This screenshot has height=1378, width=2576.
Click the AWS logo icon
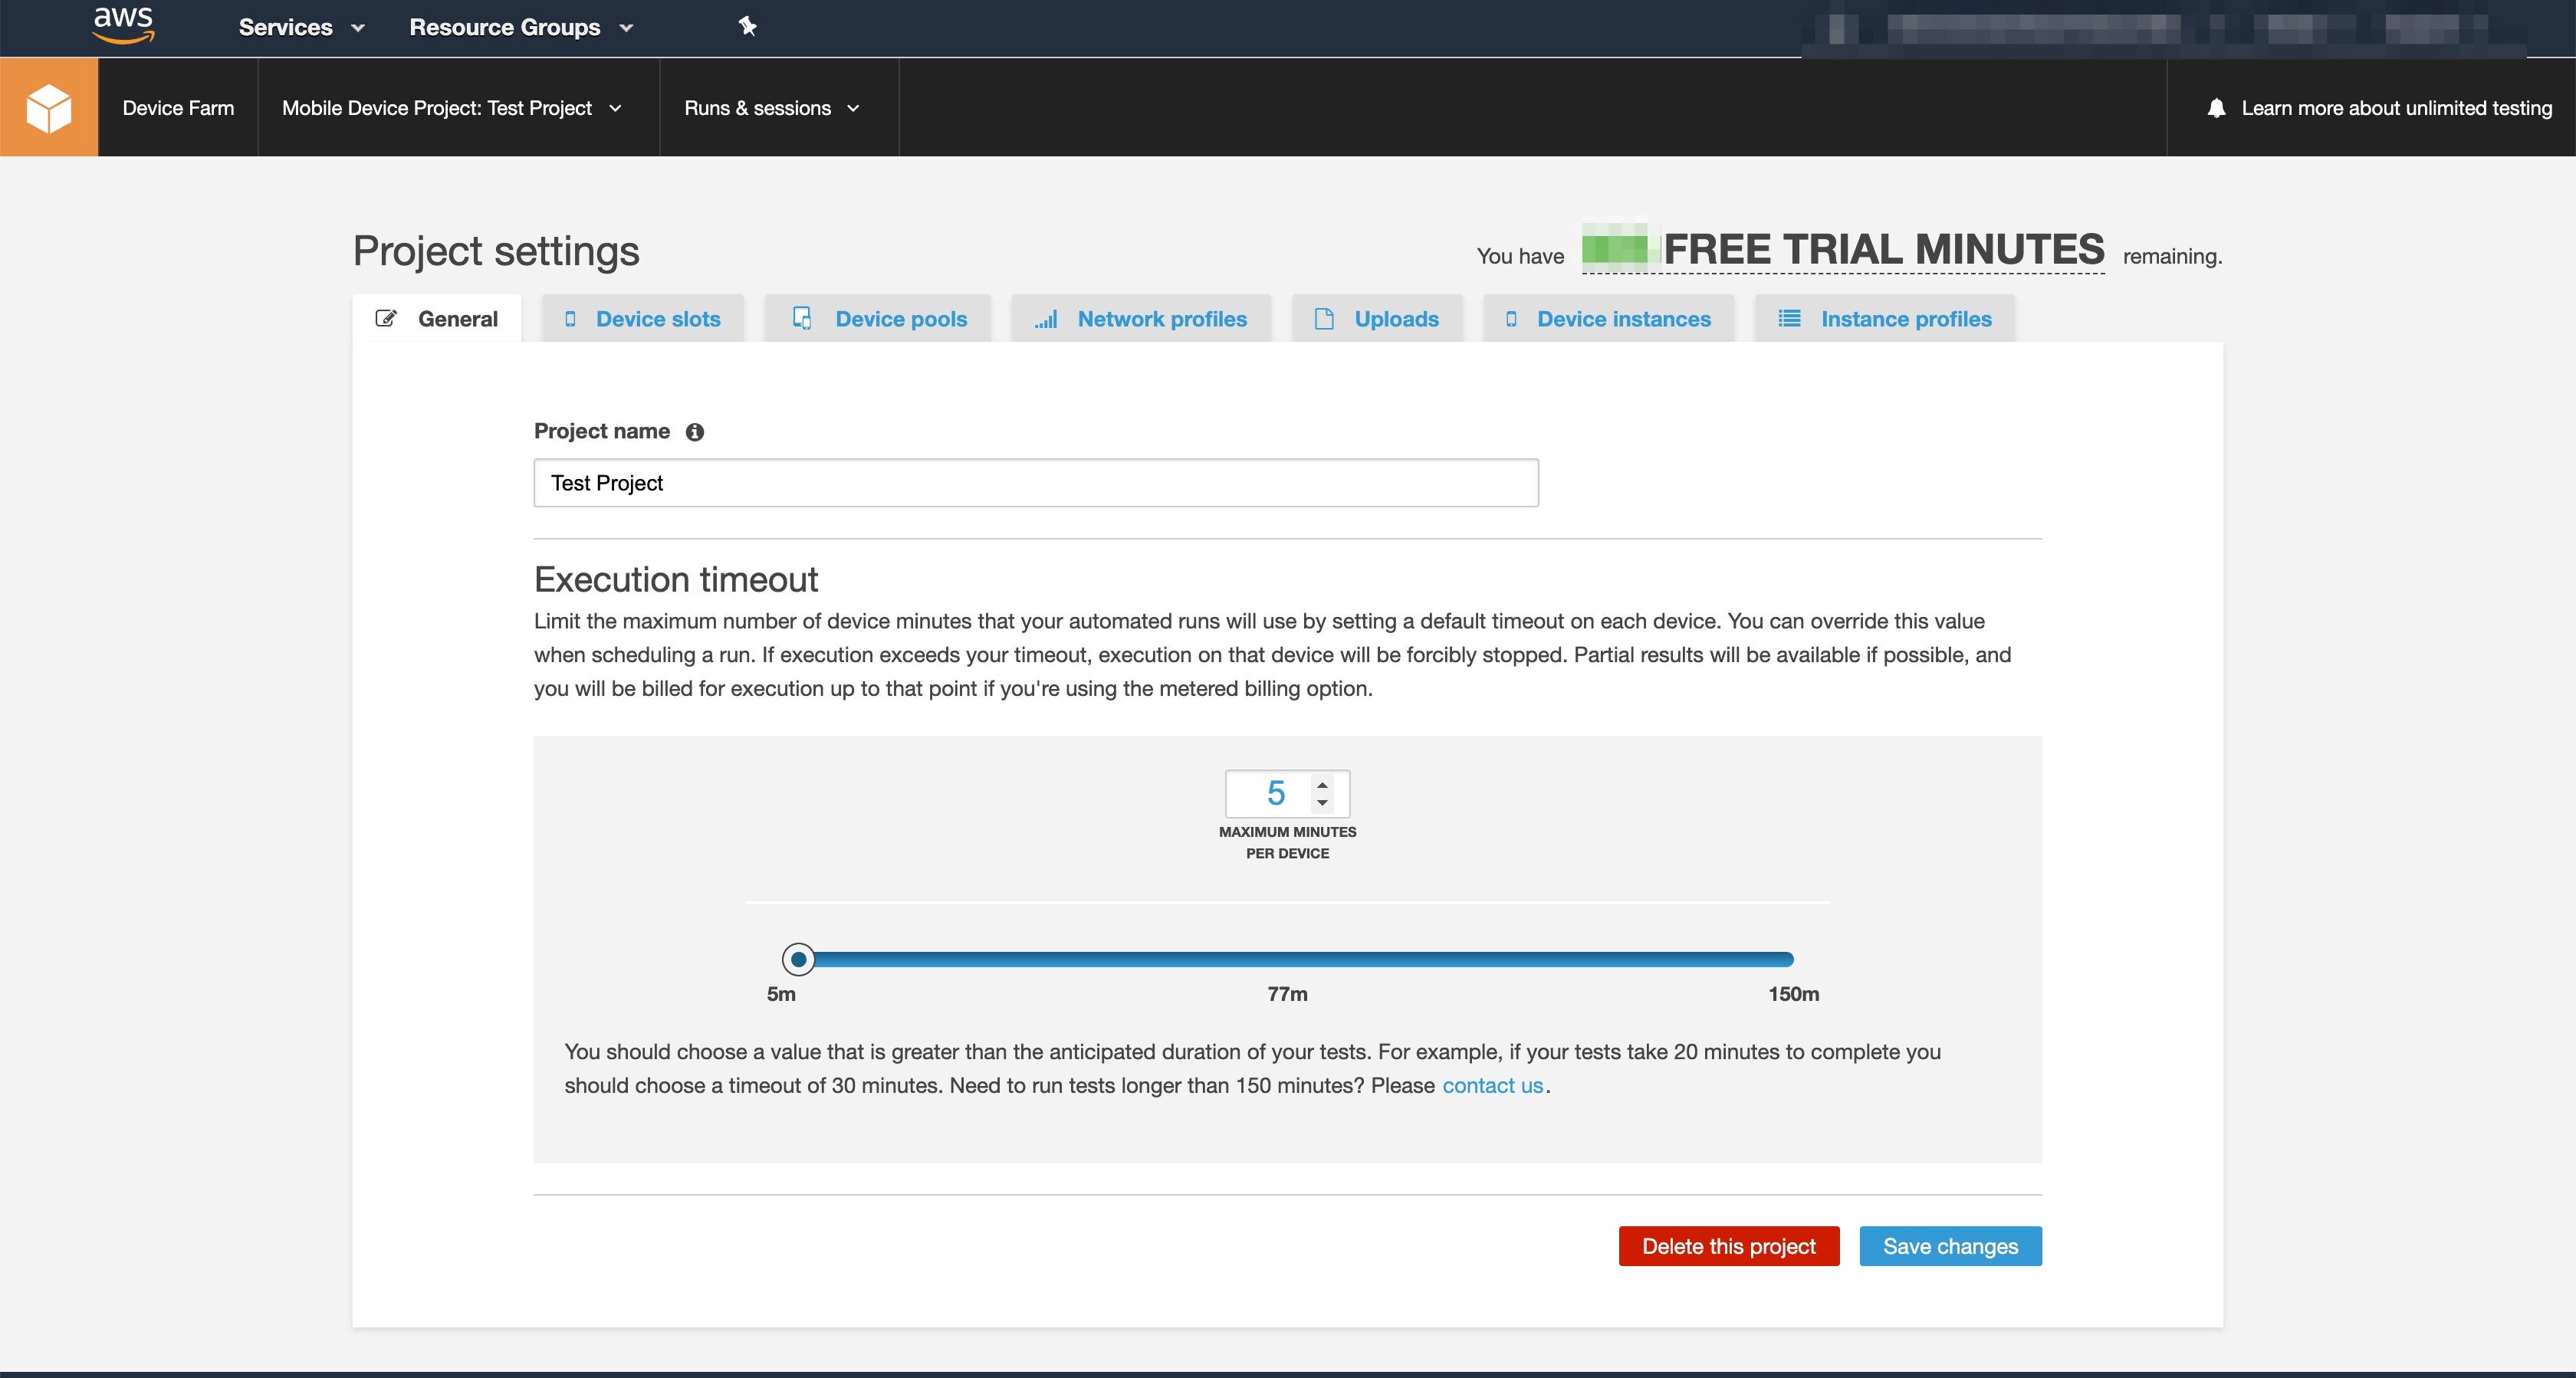(x=123, y=26)
